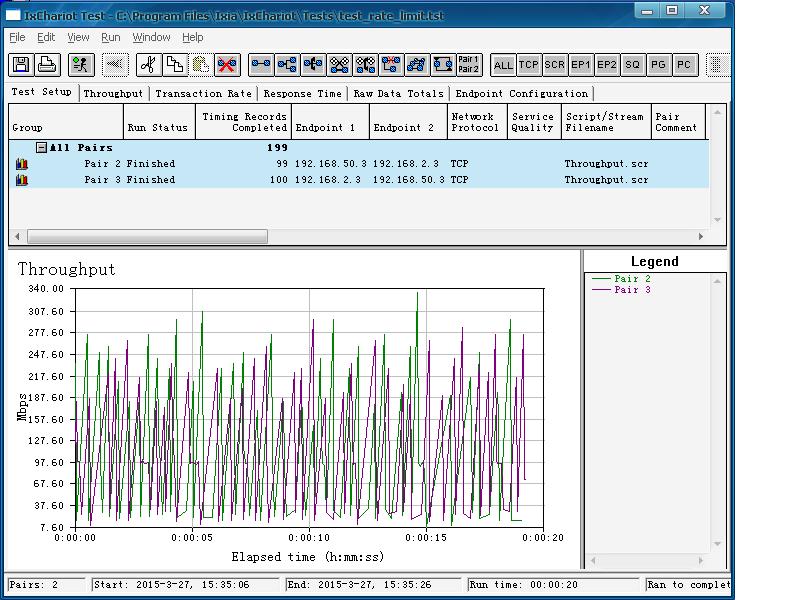Click the Endpoint 2 column header
Screen dimensions: 800x600
pyautogui.click(x=408, y=121)
